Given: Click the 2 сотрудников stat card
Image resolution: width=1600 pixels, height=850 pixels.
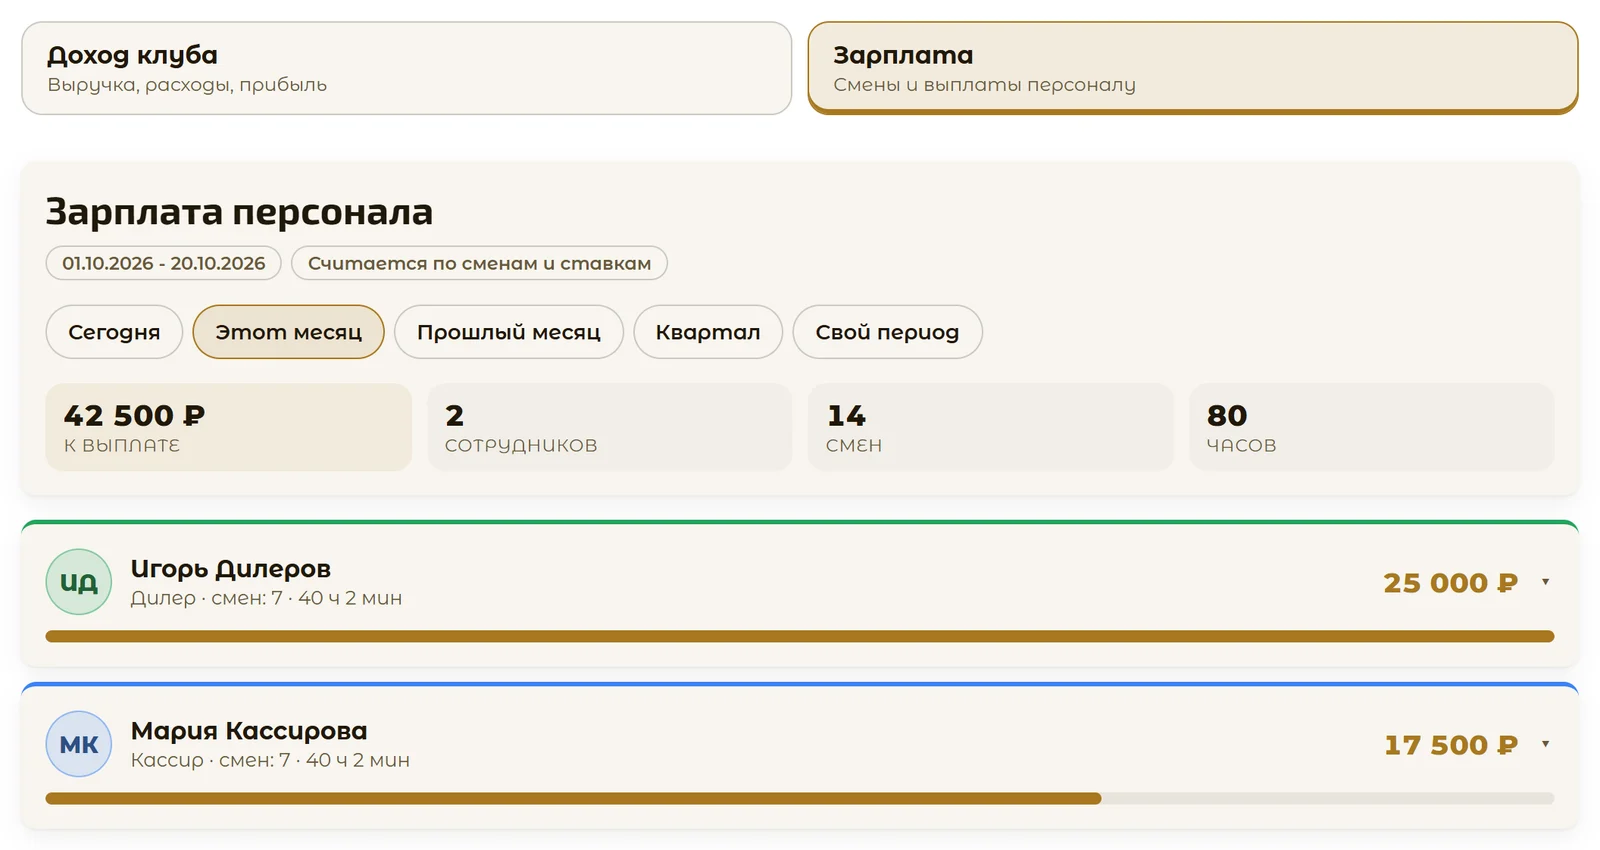Looking at the screenshot, I should (610, 427).
